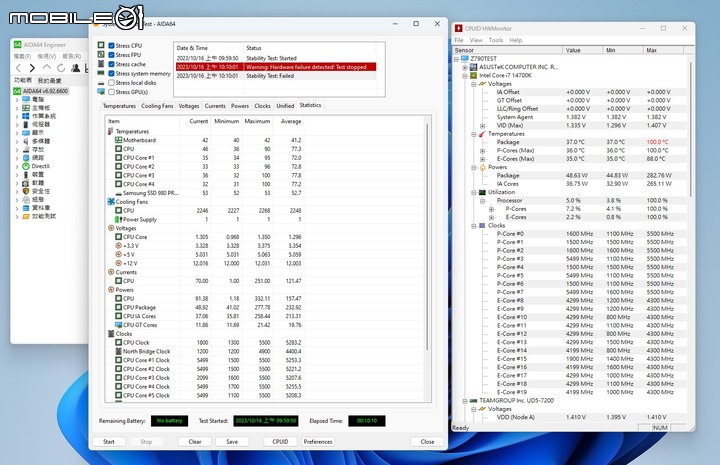This screenshot has height=465, width=720.
Task: Click the Clear button
Action: (x=195, y=442)
